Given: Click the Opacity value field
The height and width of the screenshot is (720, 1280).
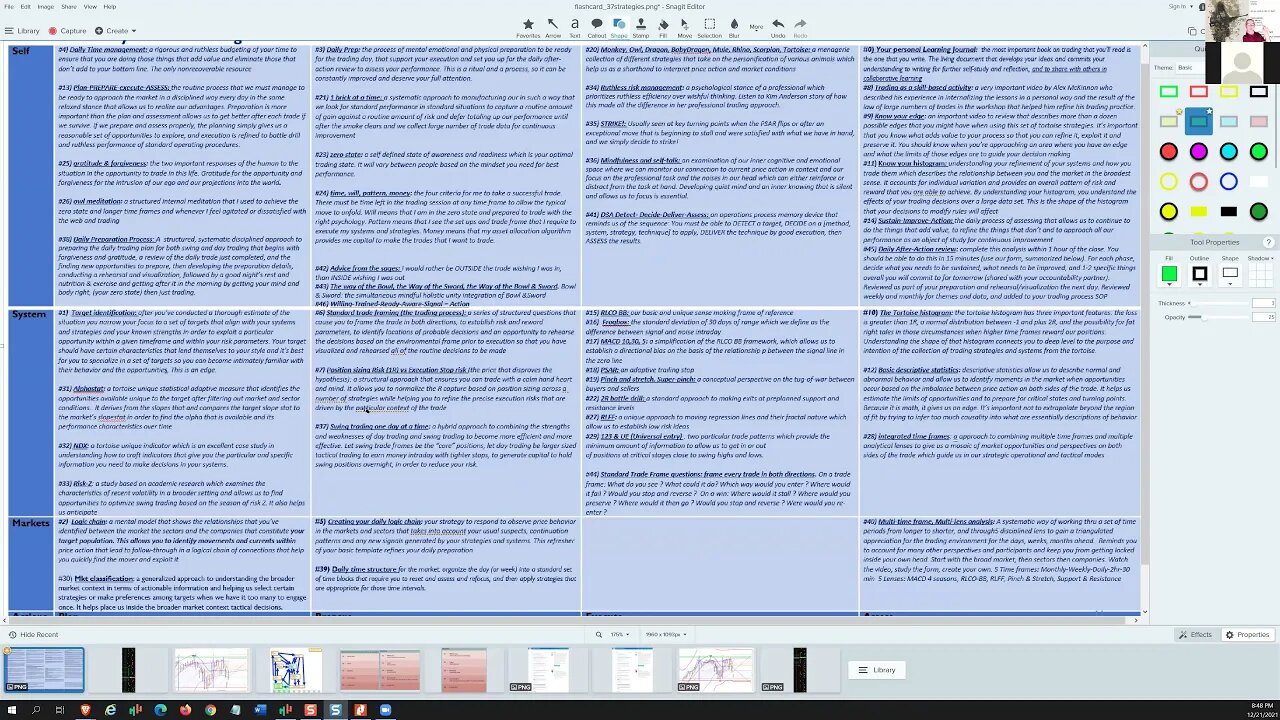Looking at the screenshot, I should click(x=1264, y=317).
